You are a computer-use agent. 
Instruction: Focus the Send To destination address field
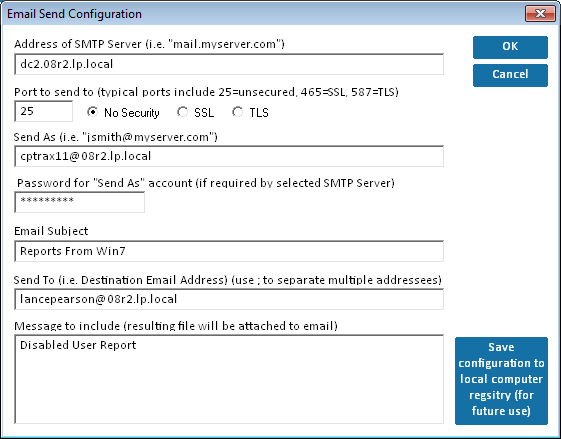coord(229,299)
